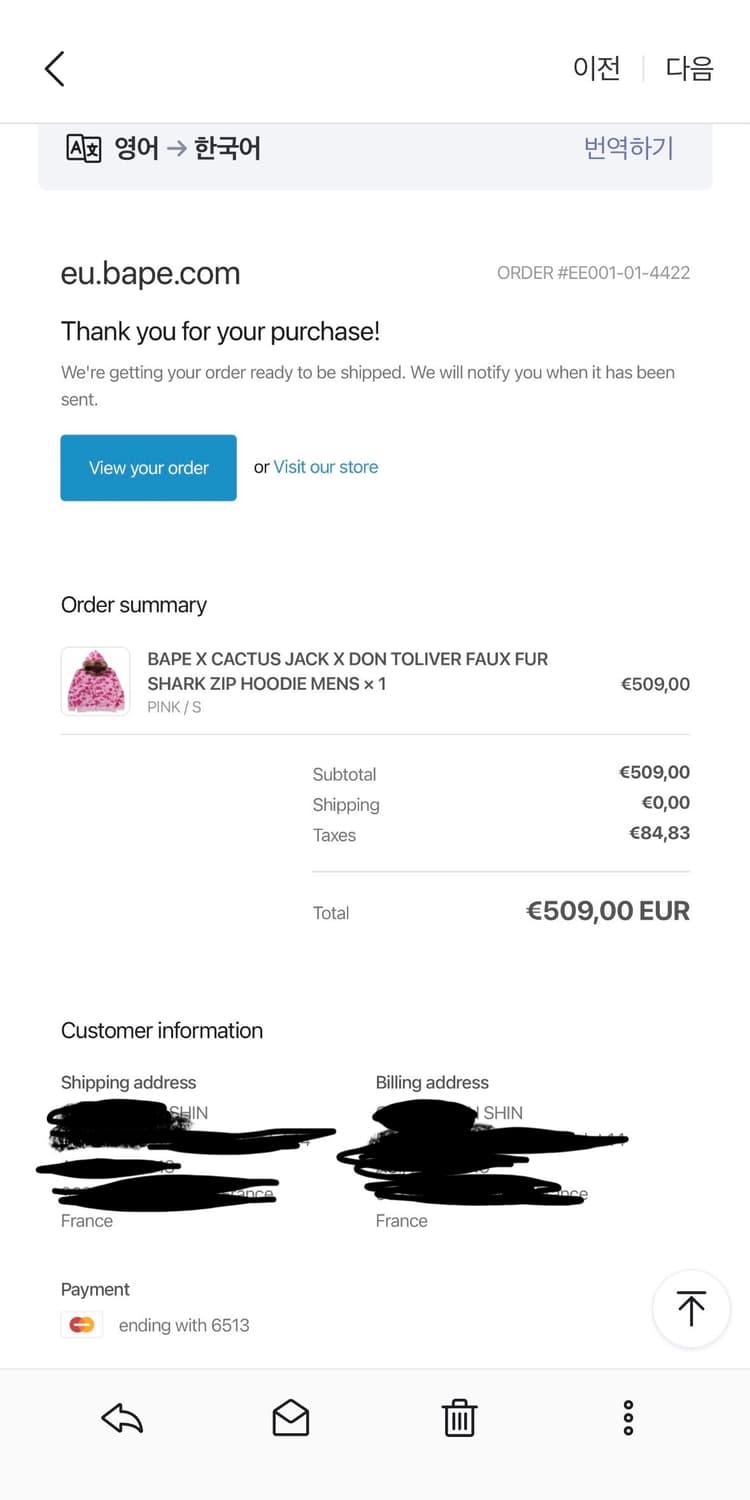
Task: Tap 번역하기 to translate the email
Action: tap(629, 149)
